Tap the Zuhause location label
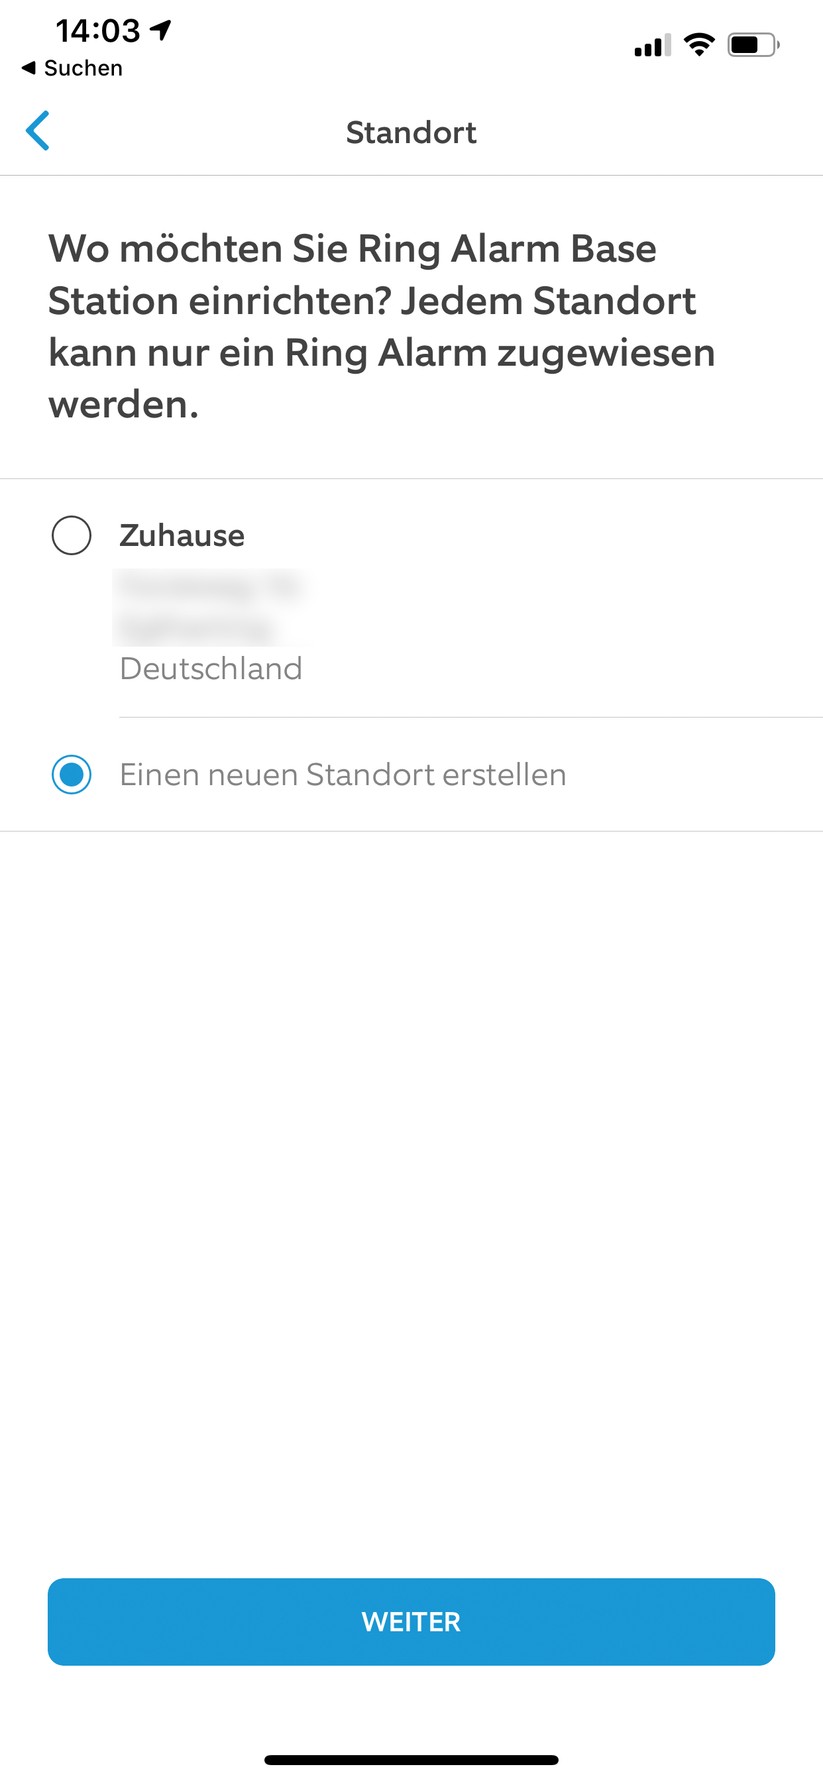The height and width of the screenshot is (1781, 823). pyautogui.click(x=182, y=535)
